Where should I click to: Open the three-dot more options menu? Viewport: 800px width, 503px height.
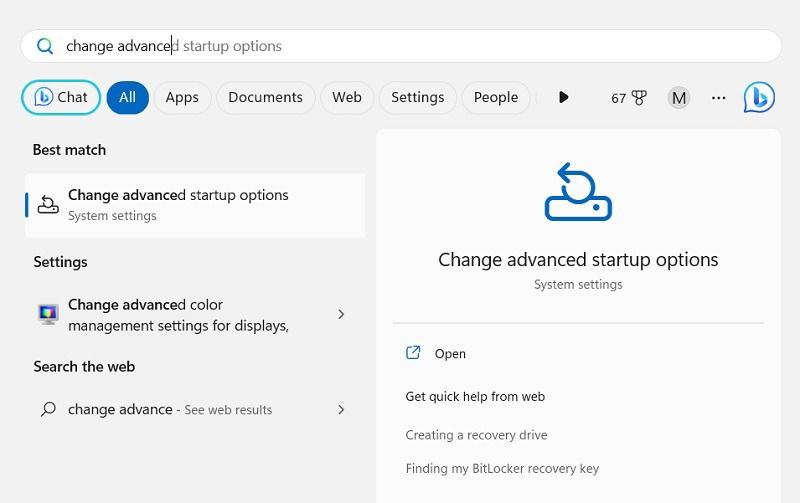[x=718, y=97]
